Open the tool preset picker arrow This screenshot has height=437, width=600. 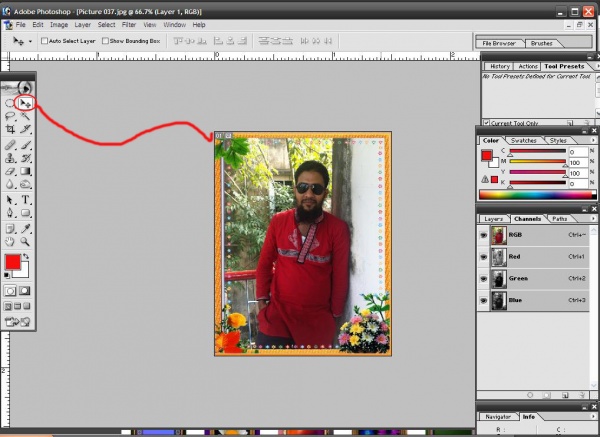[x=30, y=41]
